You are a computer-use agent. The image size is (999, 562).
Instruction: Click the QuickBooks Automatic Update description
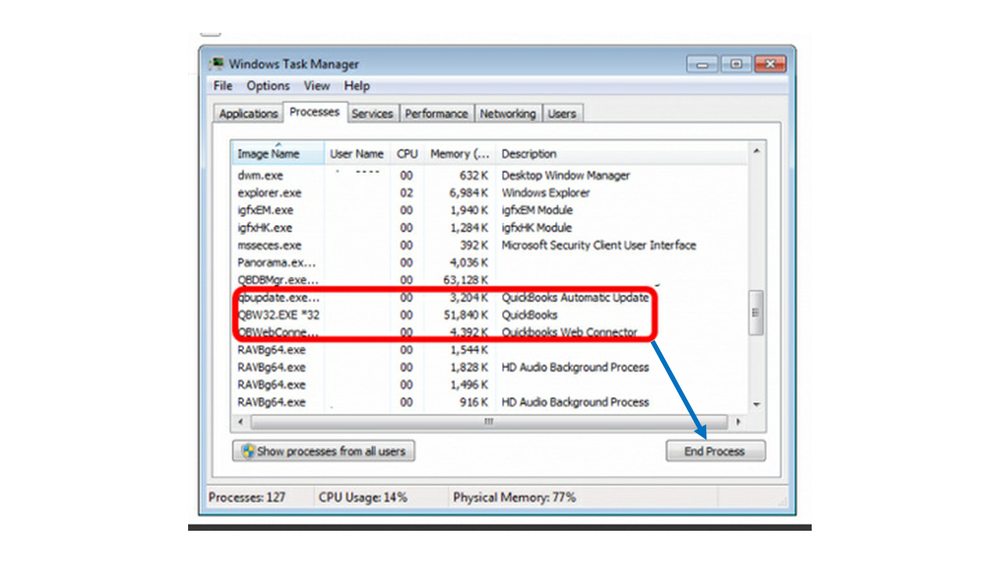coord(575,298)
